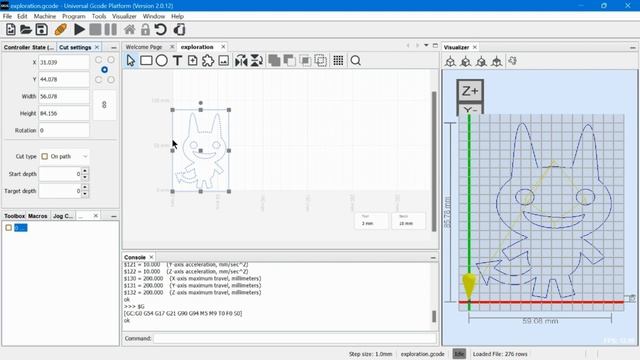Viewport: 640px width, 360px height.
Task: Open the editor document list dropdown arrow
Action: click(x=426, y=45)
